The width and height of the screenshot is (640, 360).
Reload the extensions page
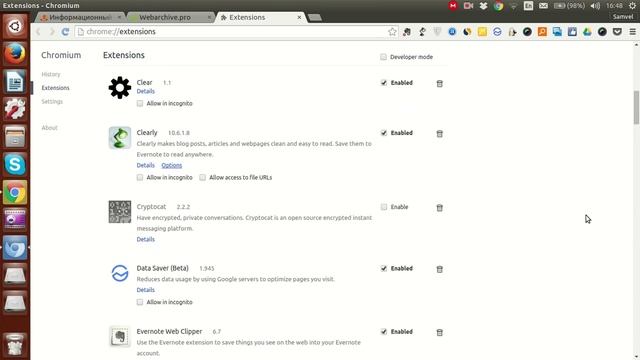[x=65, y=31]
